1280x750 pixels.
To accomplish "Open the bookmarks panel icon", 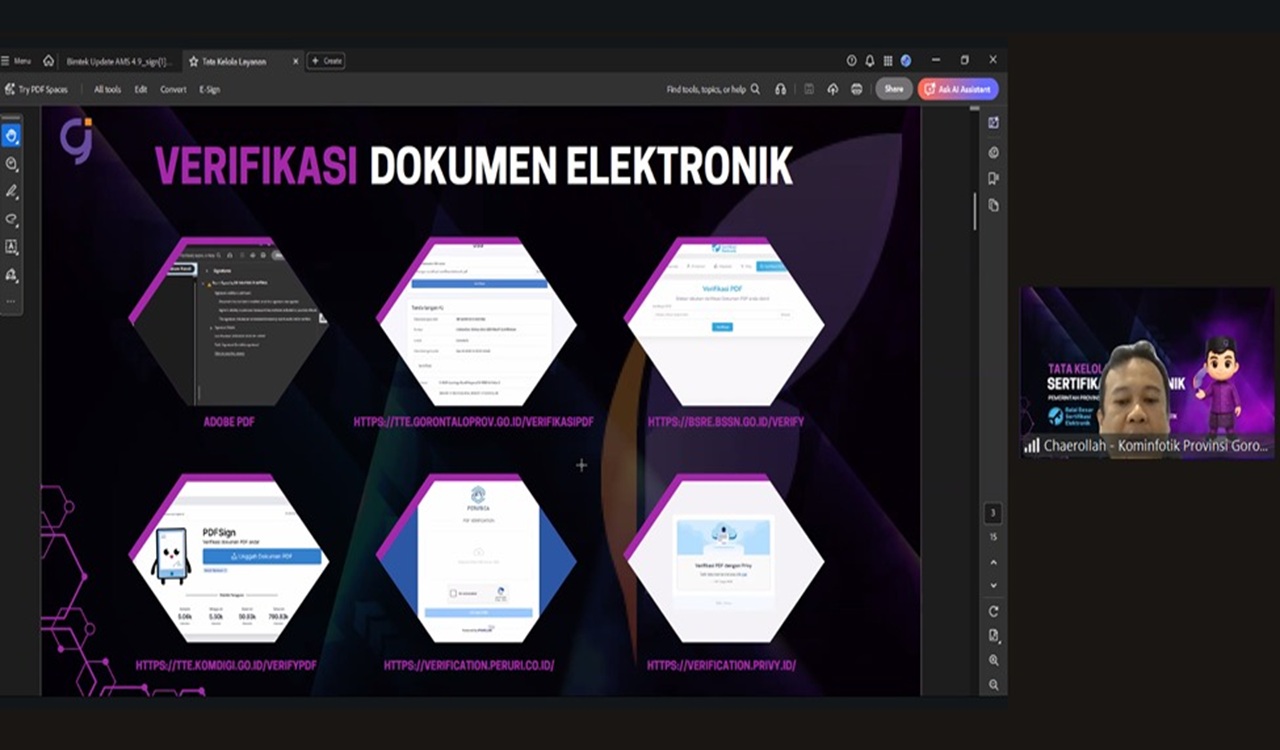I will (x=993, y=179).
